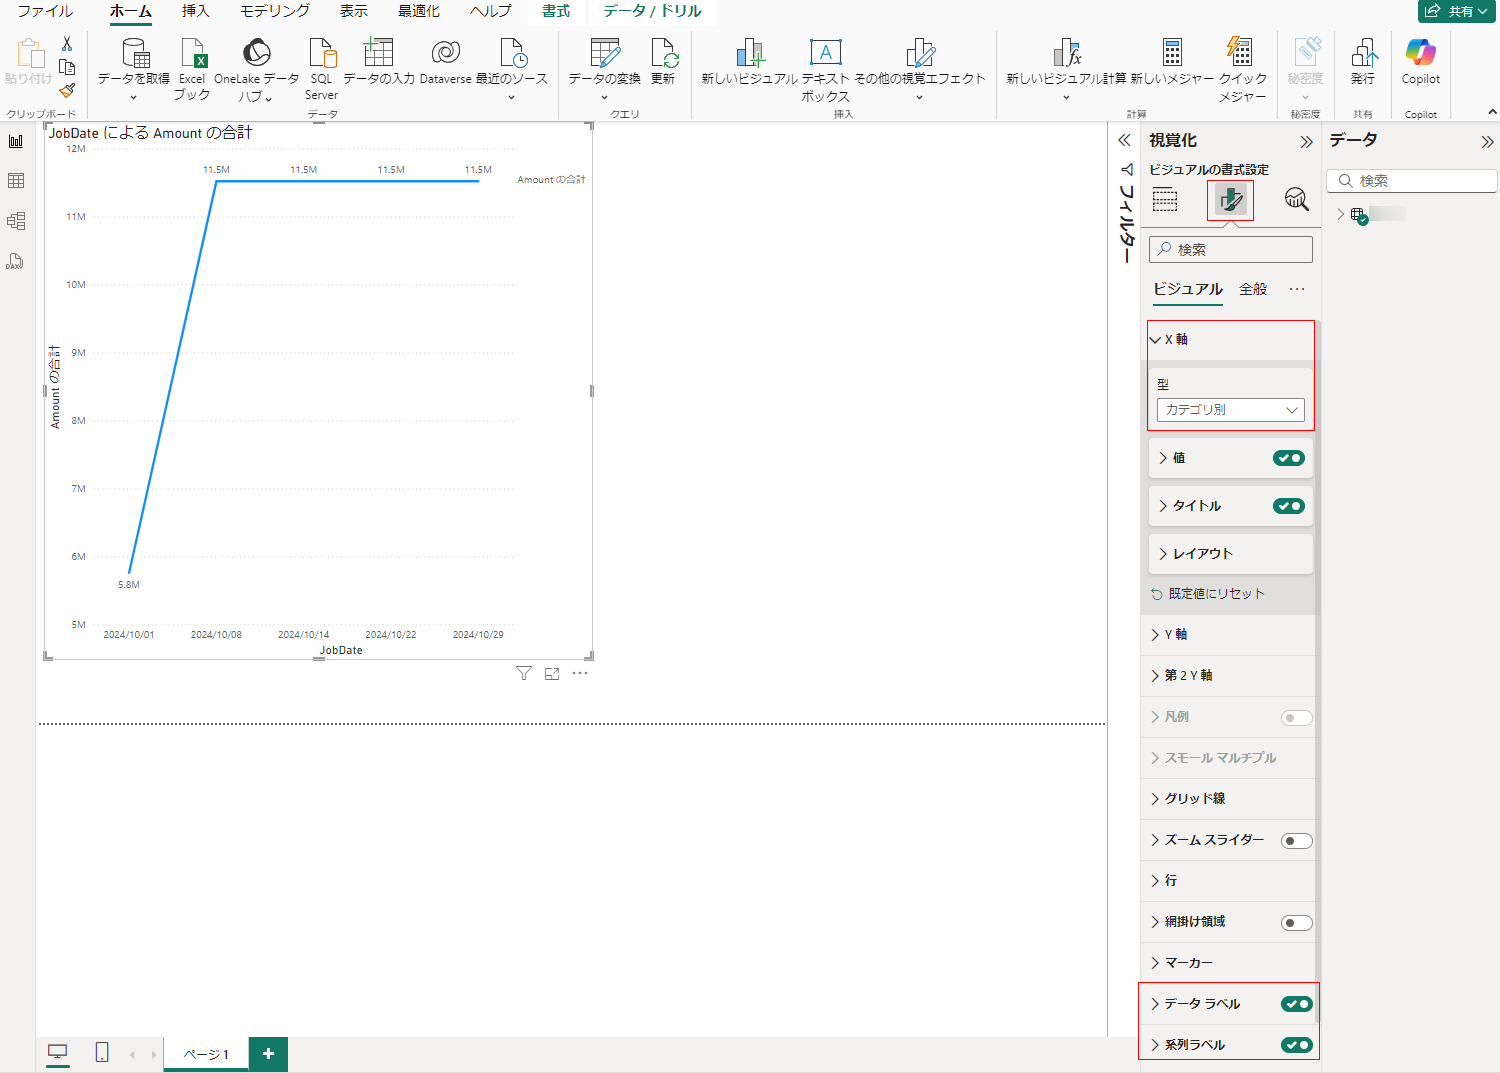Image resolution: width=1500 pixels, height=1073 pixels.
Task: Open the 型 カテゴリ別 dropdown
Action: (x=1230, y=410)
